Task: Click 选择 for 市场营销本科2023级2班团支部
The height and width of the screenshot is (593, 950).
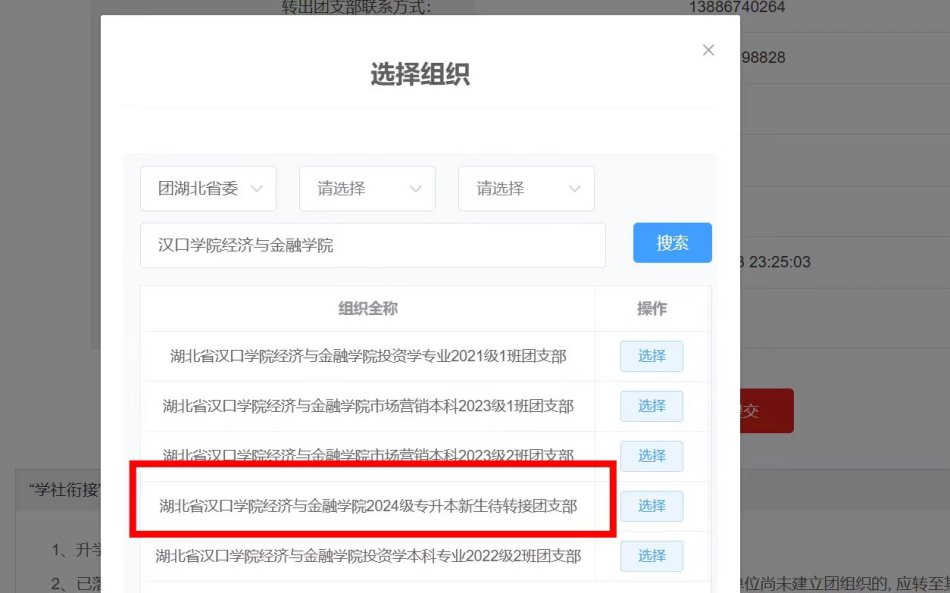Action: point(651,456)
